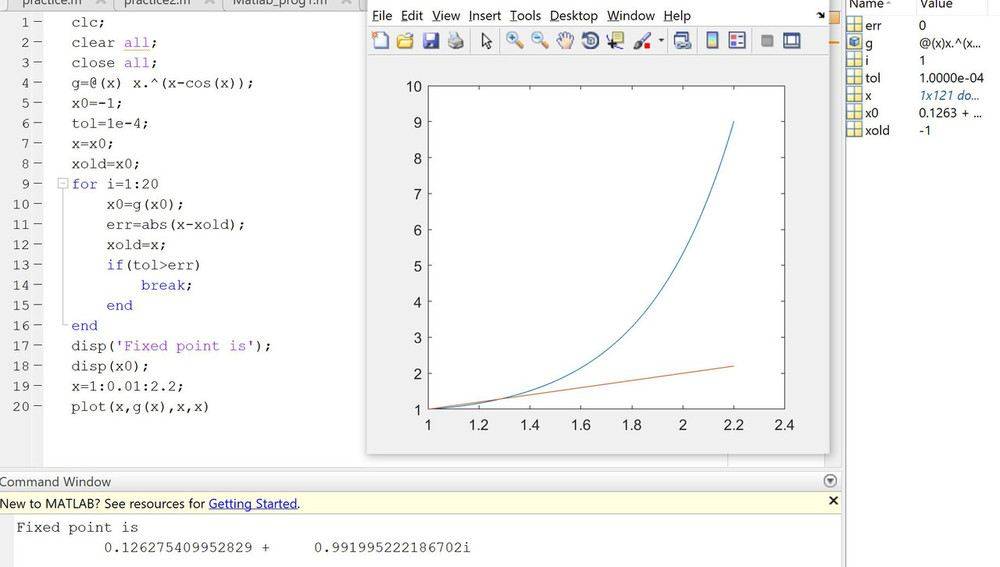
Task: Select the Zoom In magnifier tool
Action: pos(514,41)
